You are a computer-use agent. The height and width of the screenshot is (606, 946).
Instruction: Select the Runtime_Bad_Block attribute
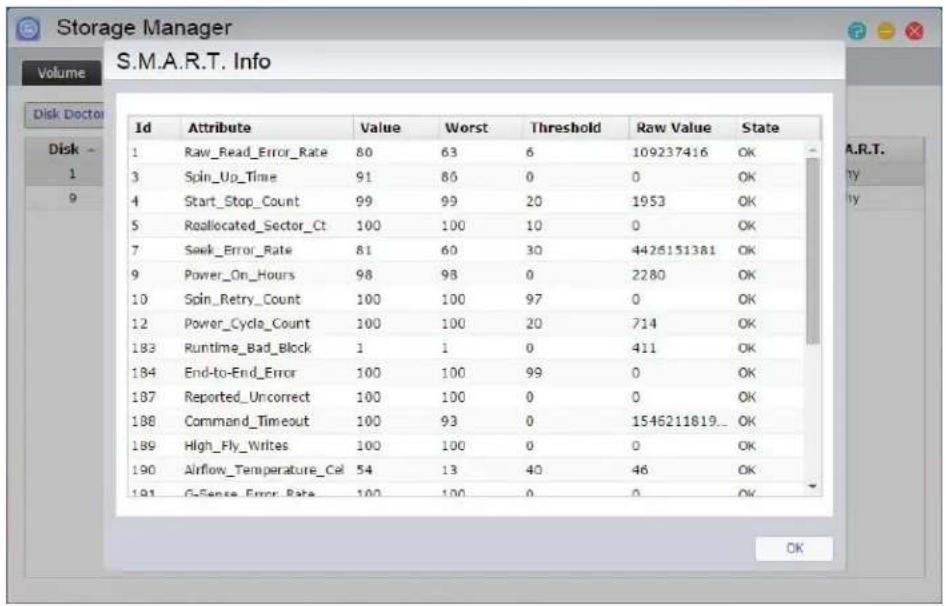pos(247,348)
